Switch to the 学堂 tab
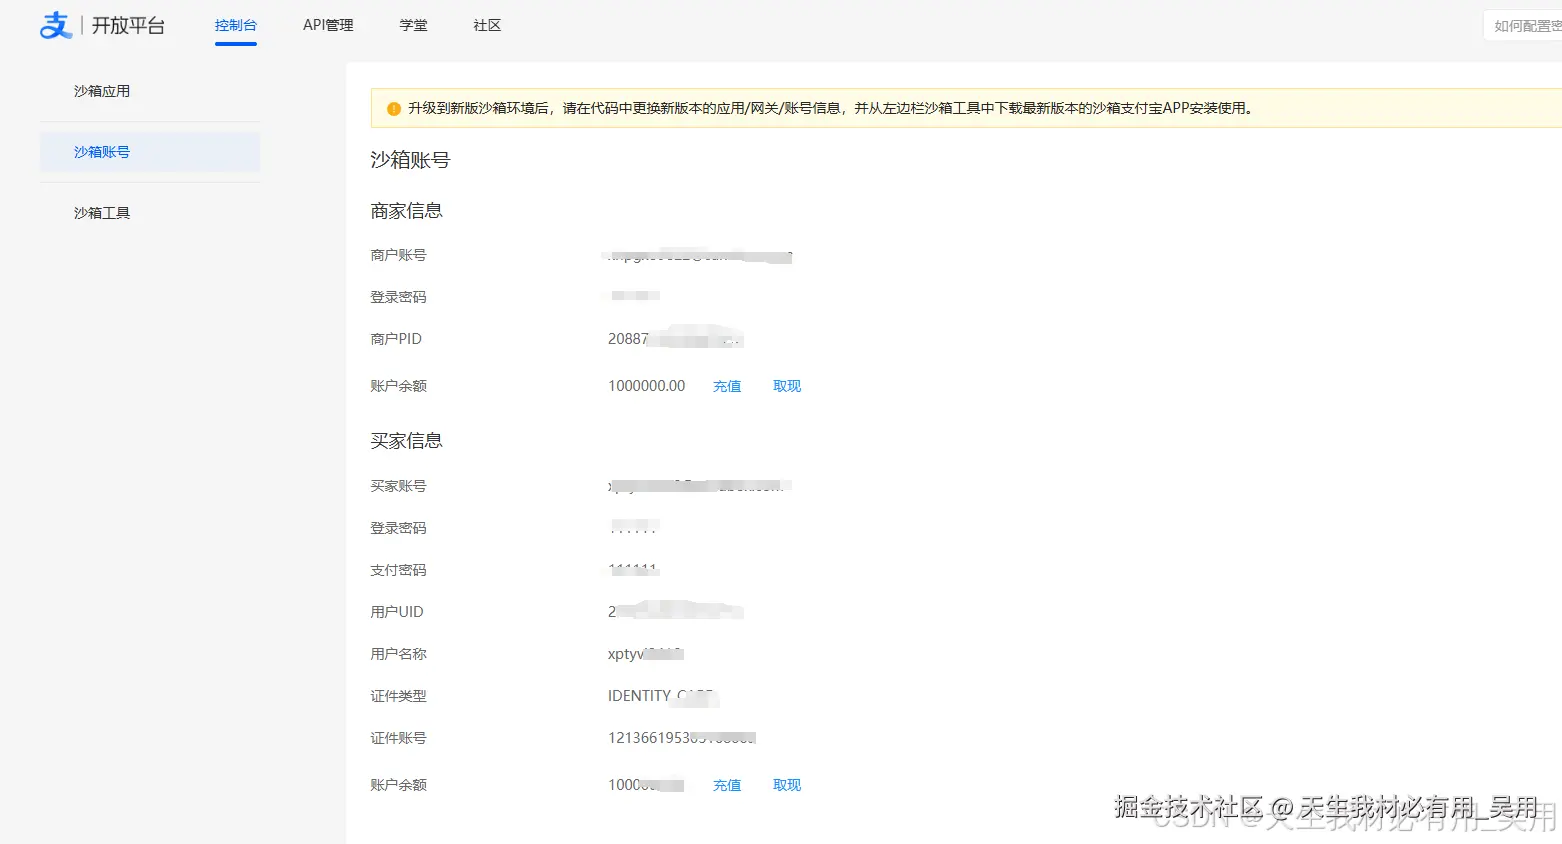Image resolution: width=1562 pixels, height=844 pixels. pyautogui.click(x=413, y=25)
